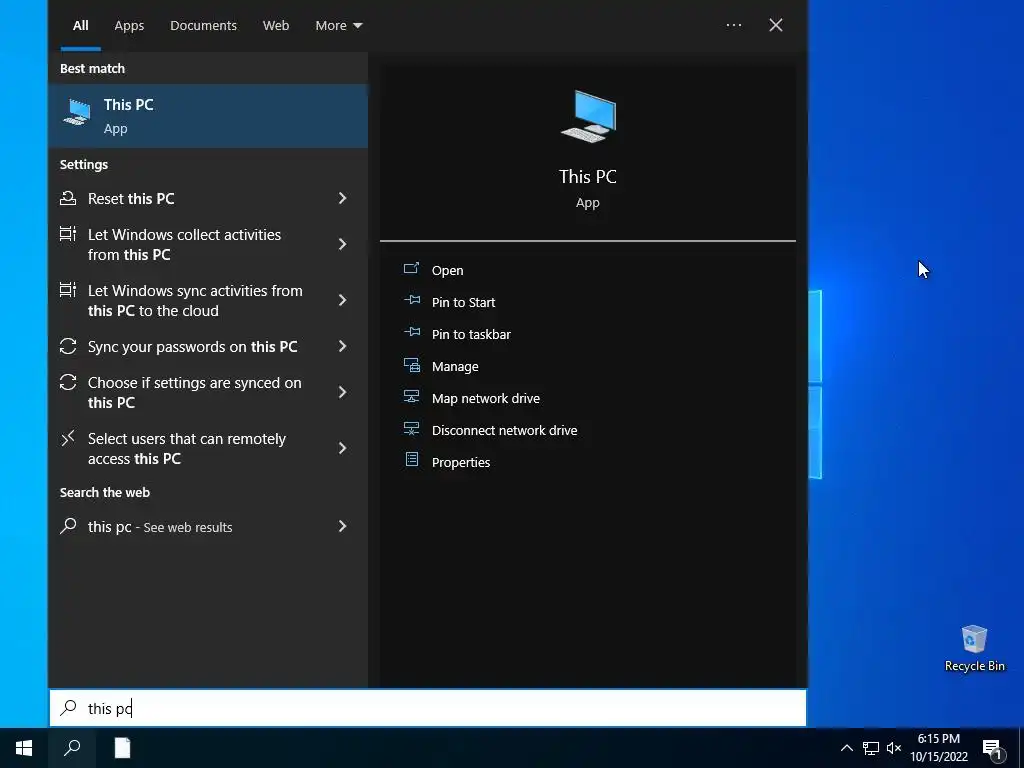Show hidden icons in system tray
1024x768 pixels.
pos(846,748)
